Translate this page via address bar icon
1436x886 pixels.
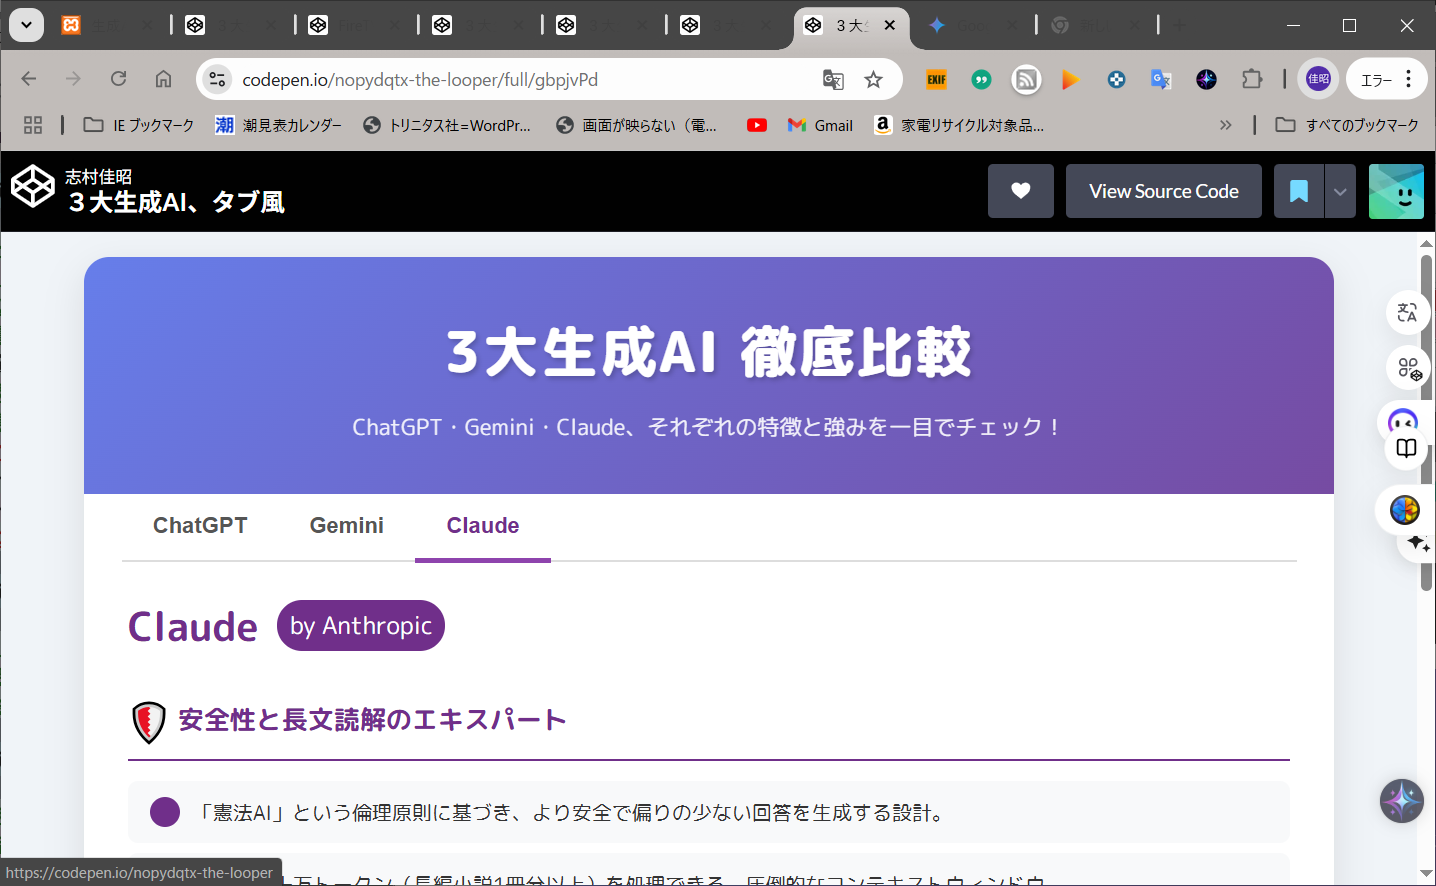tap(833, 79)
